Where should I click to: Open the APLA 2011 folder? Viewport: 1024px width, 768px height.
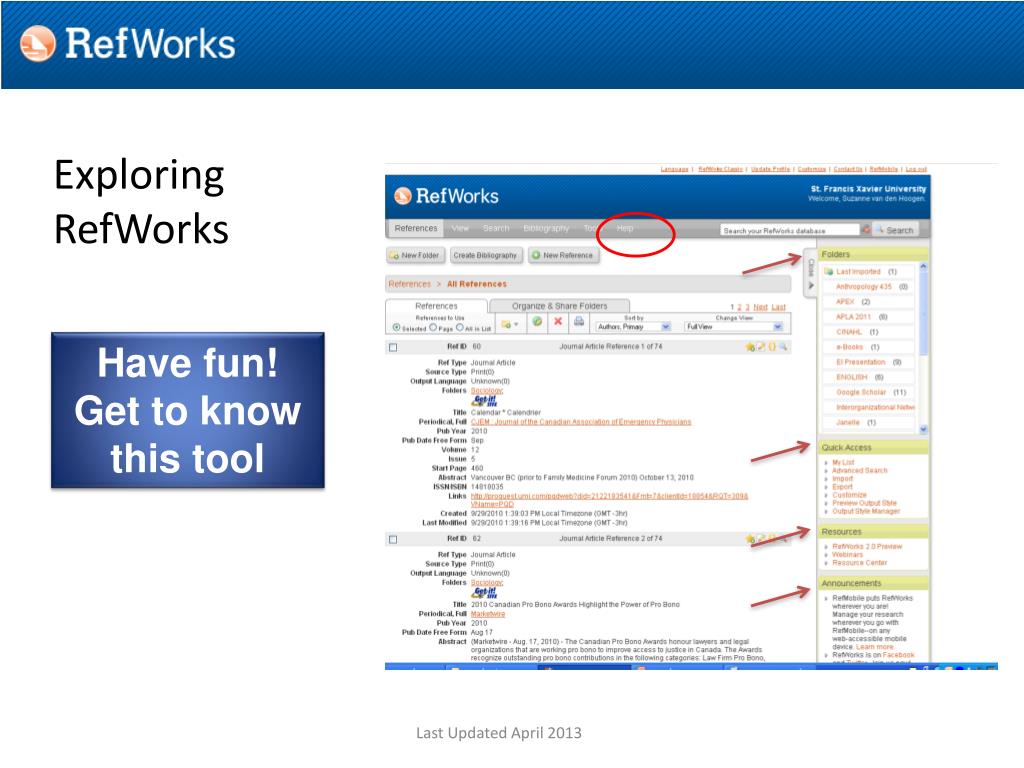coord(854,317)
